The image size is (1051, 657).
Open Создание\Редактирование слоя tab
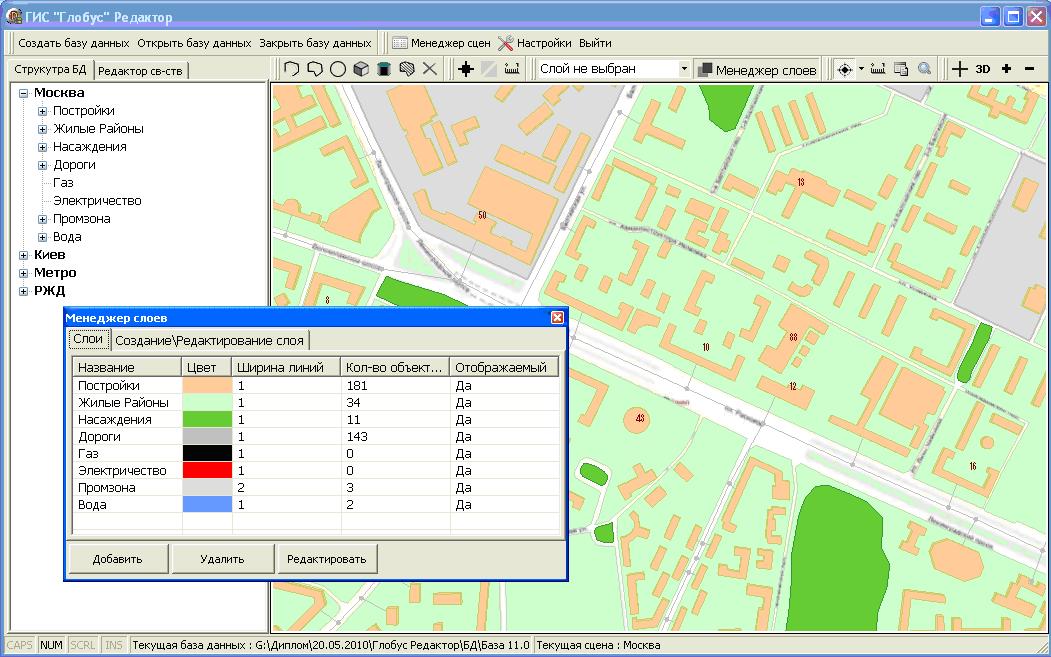(209, 340)
